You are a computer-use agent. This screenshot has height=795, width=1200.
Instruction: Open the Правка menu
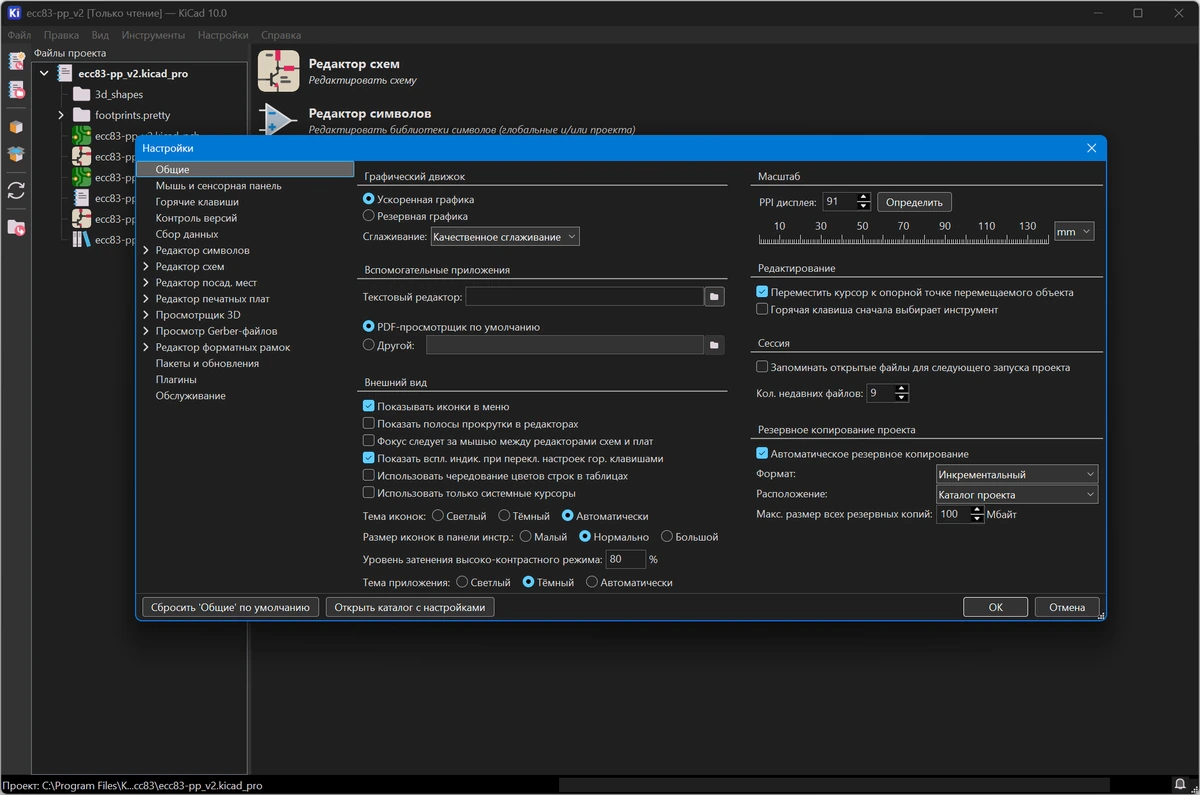tap(62, 35)
